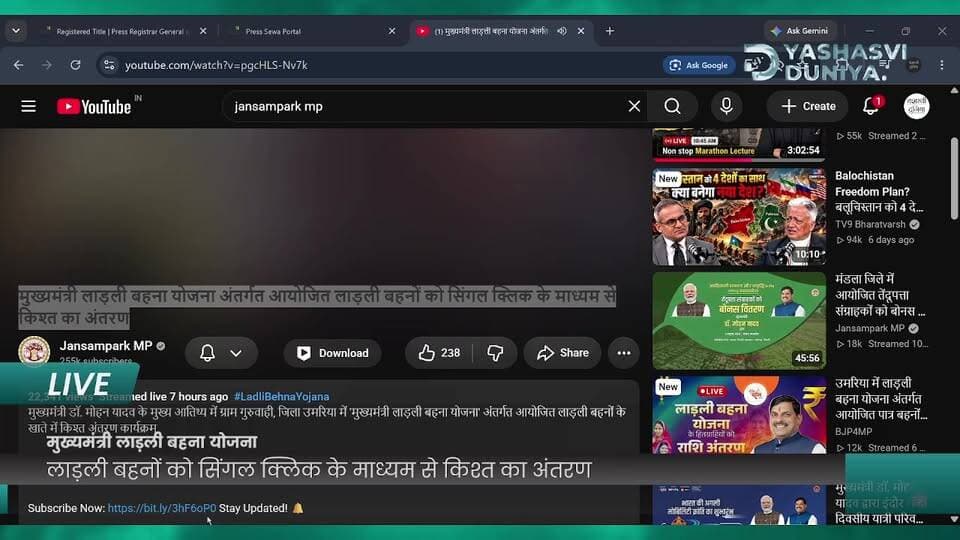Click the BJP4MP channel name
The width and height of the screenshot is (960, 540).
point(853,432)
